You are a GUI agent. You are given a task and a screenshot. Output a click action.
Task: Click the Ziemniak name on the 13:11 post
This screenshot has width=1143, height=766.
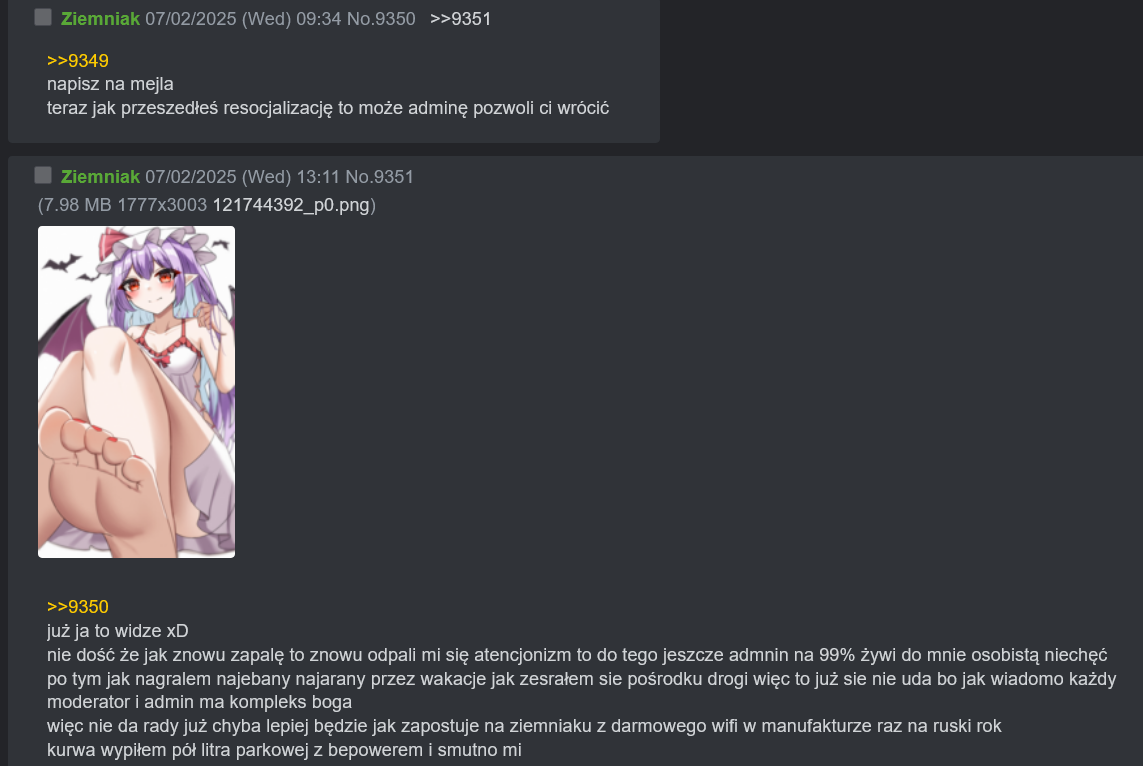(x=100, y=177)
